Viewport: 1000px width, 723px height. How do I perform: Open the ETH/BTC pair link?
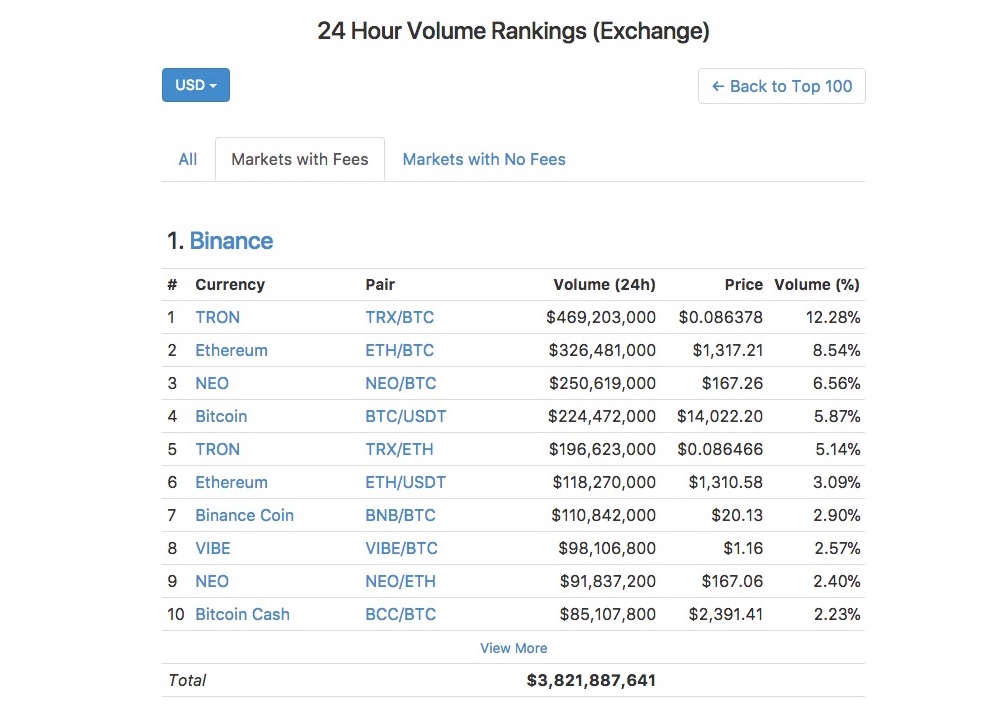399,351
